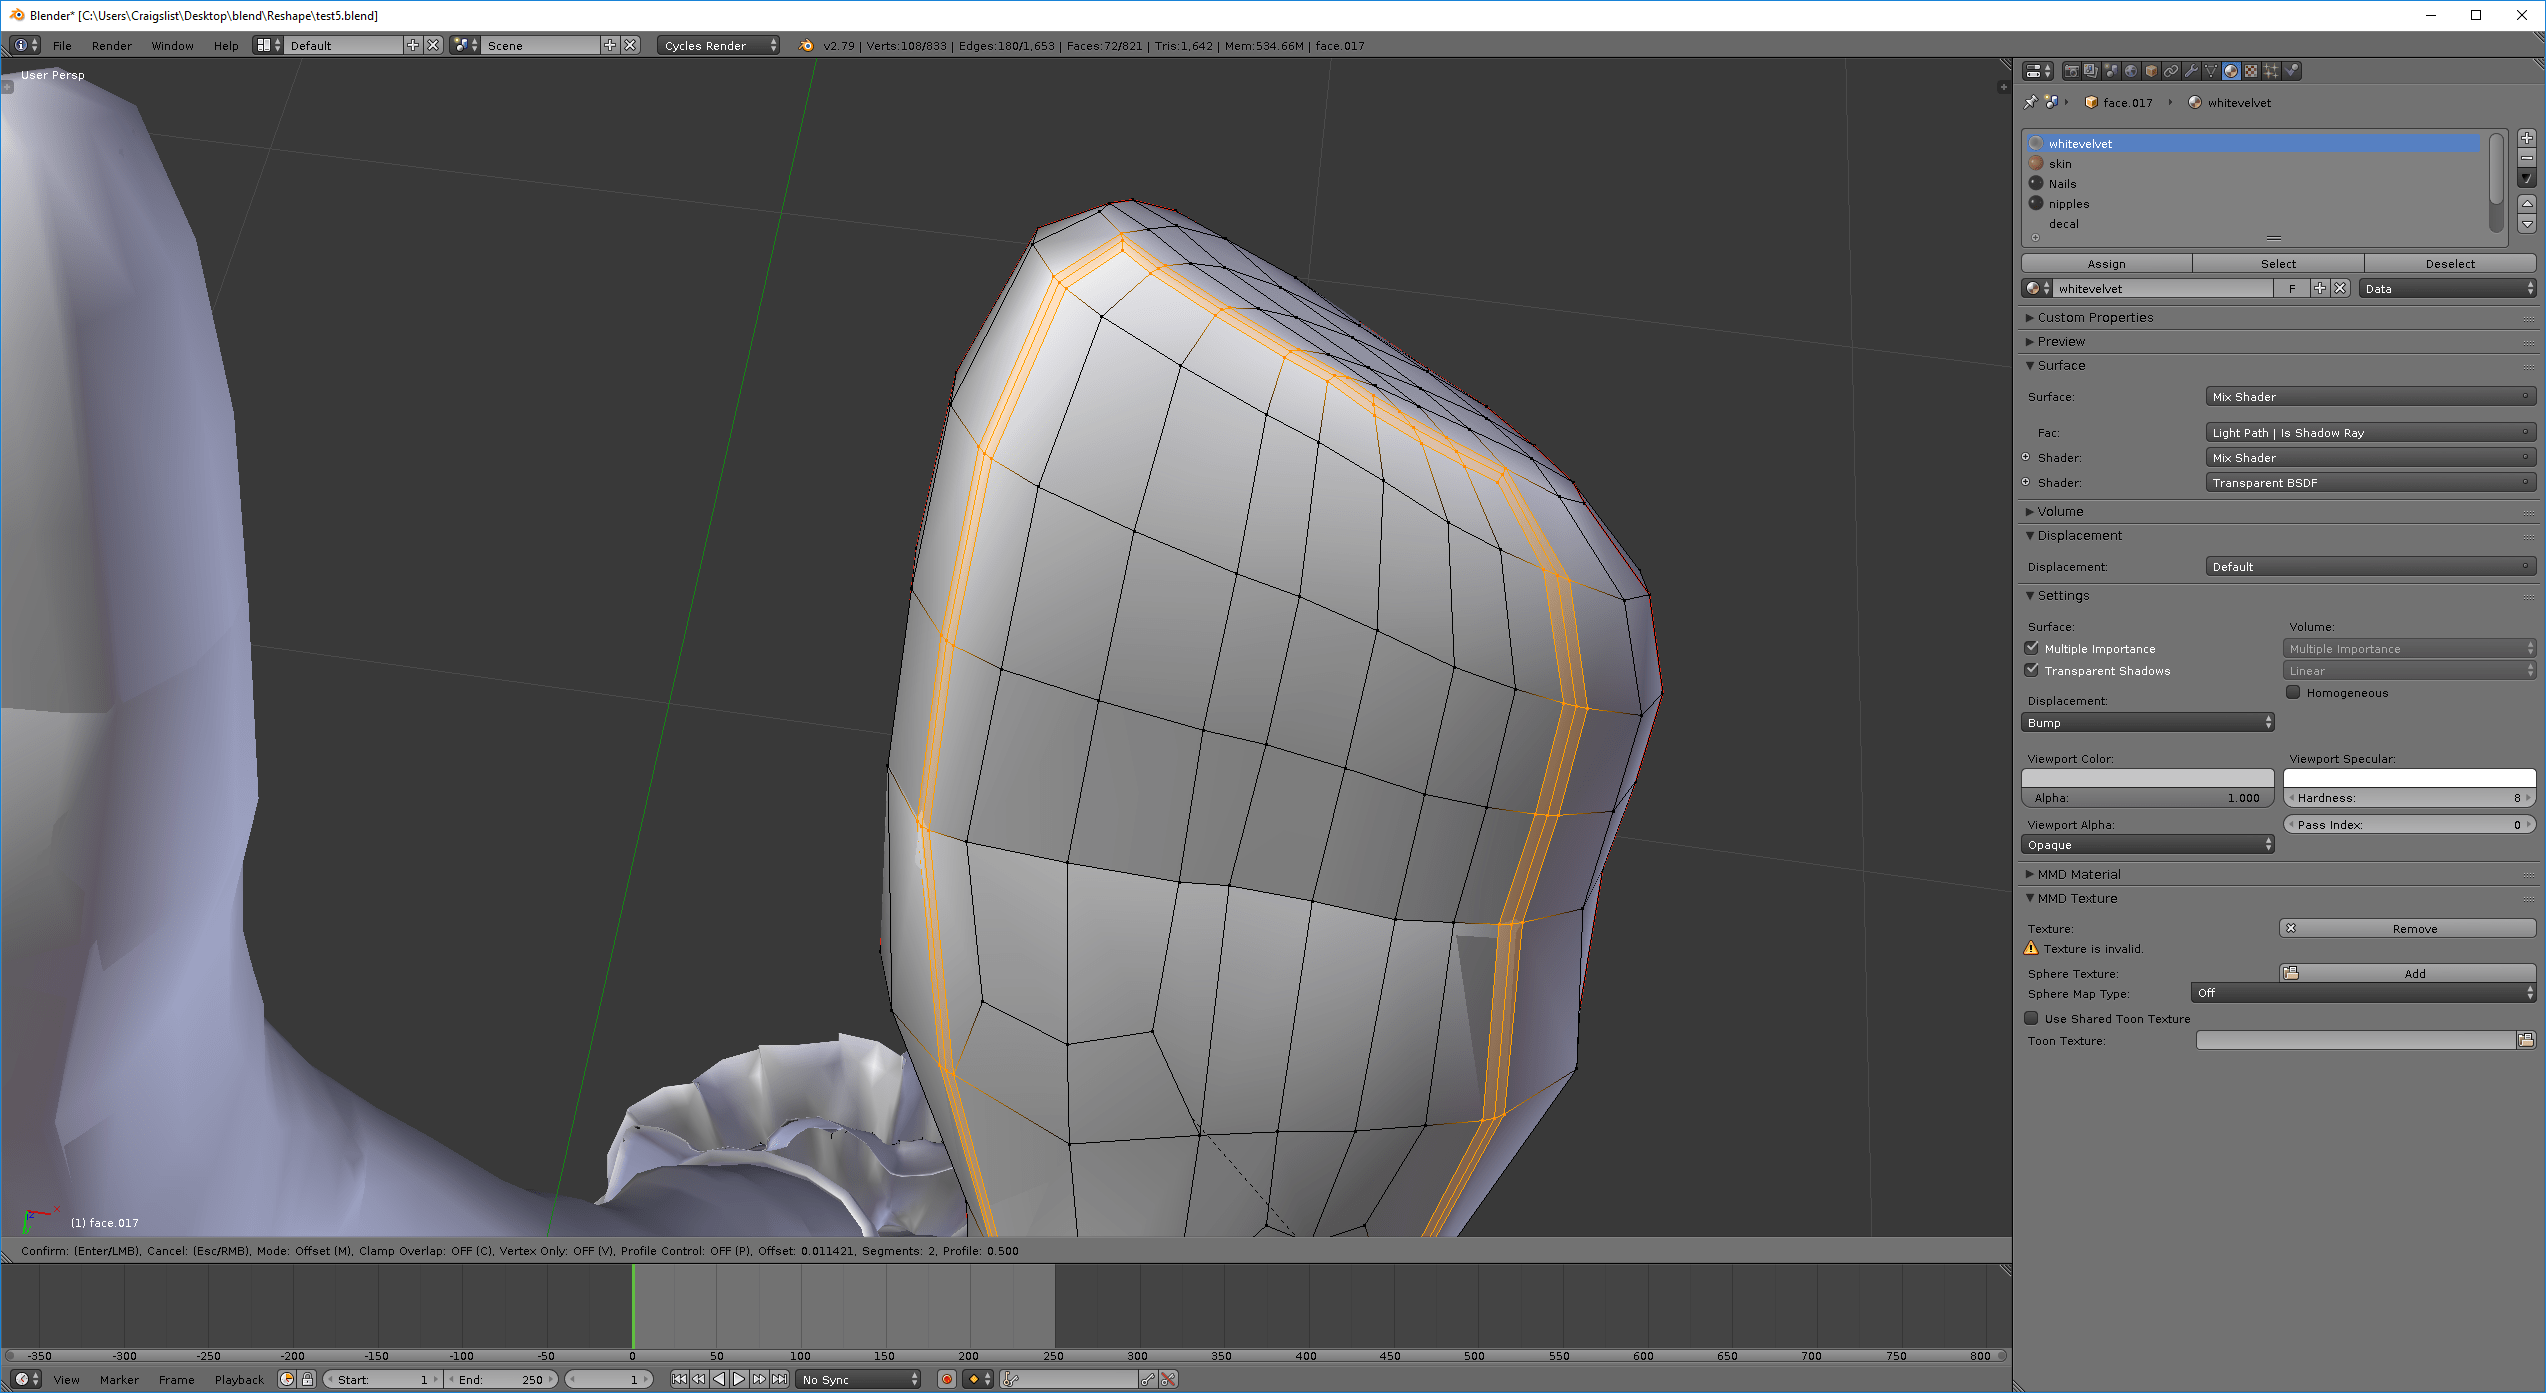Click Remove under MMD Texture

point(2407,927)
